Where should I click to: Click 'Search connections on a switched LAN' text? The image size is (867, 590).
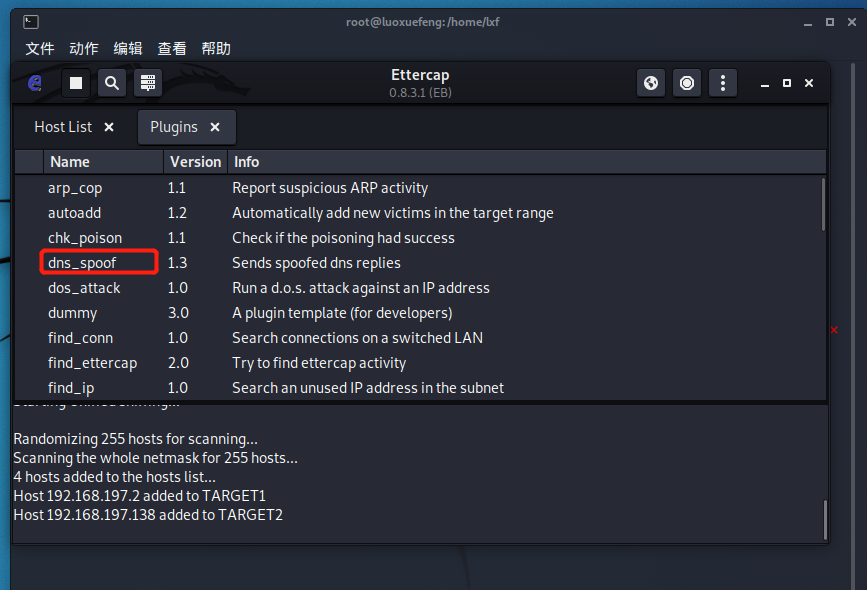[x=357, y=338]
